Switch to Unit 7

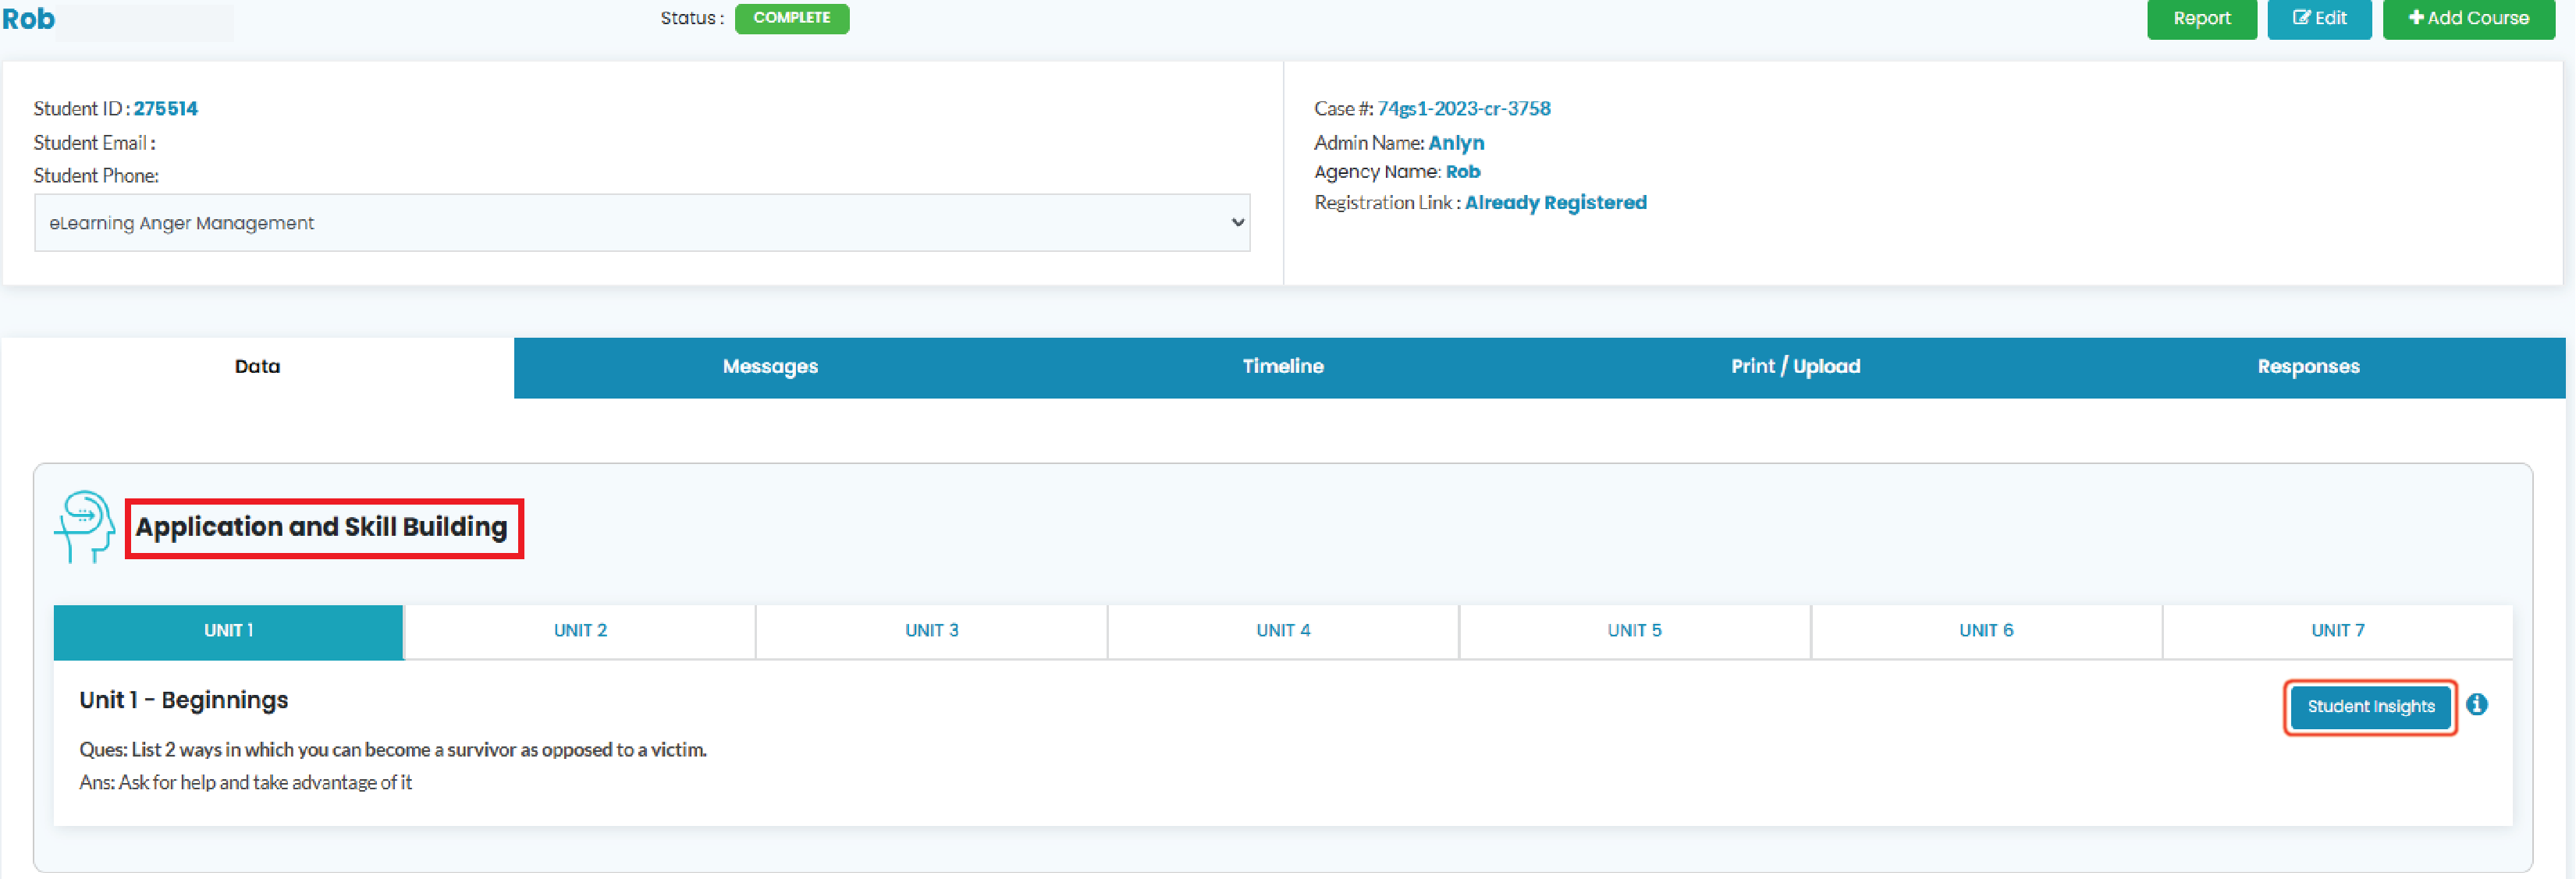click(2337, 630)
